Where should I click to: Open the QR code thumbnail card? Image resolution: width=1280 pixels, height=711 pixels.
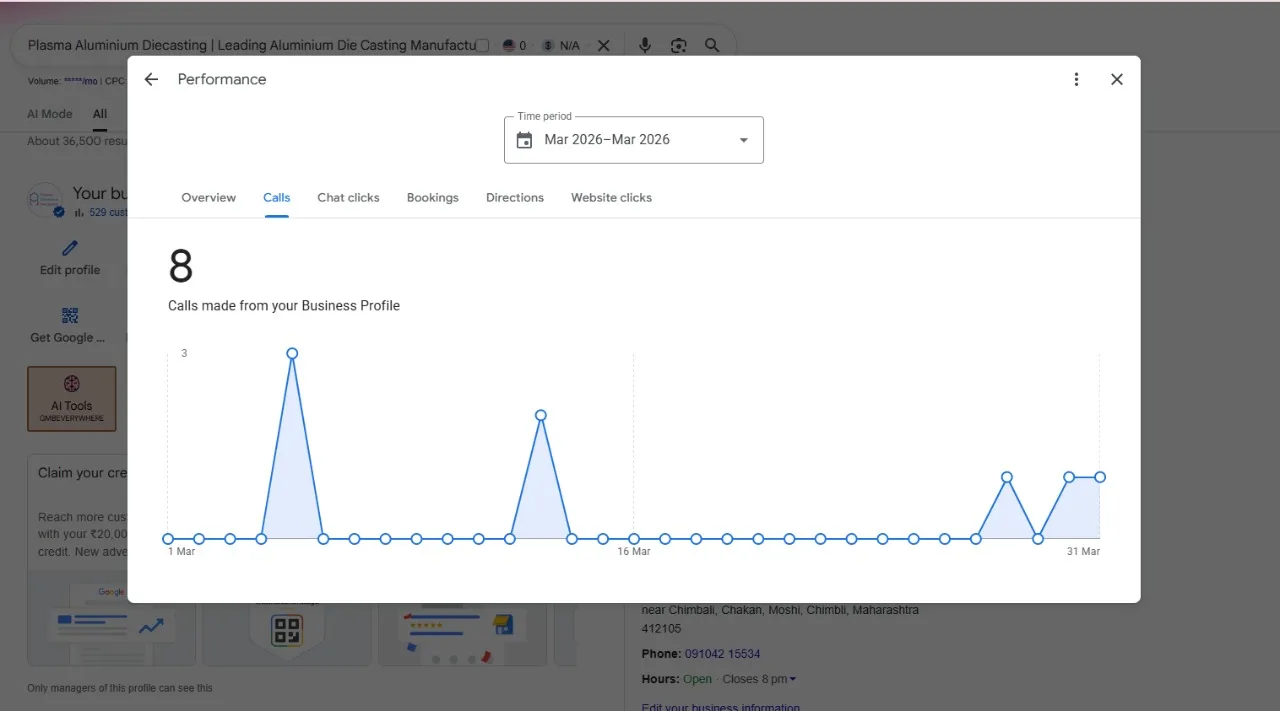[x=288, y=632]
